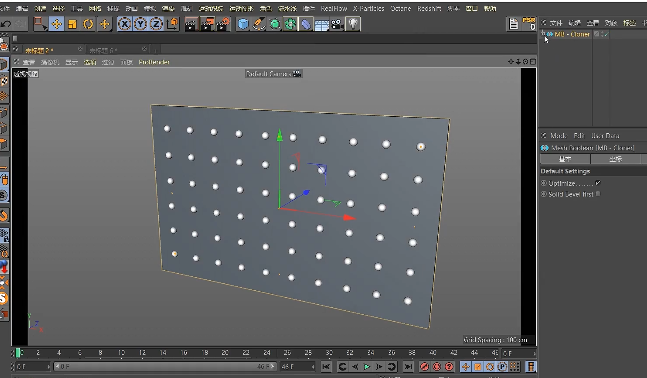Add a light object

pos(353,24)
